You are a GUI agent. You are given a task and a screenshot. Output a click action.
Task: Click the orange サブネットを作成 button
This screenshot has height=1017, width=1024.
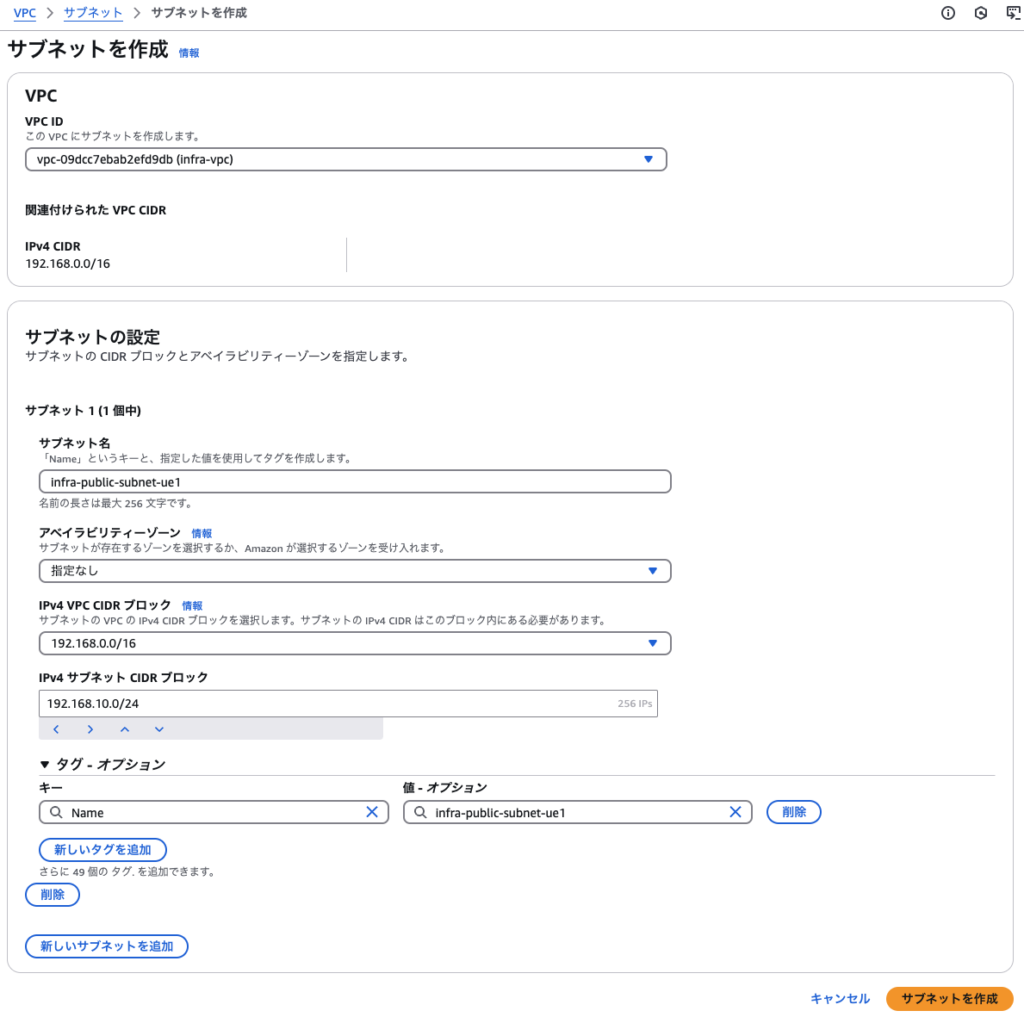point(949,998)
